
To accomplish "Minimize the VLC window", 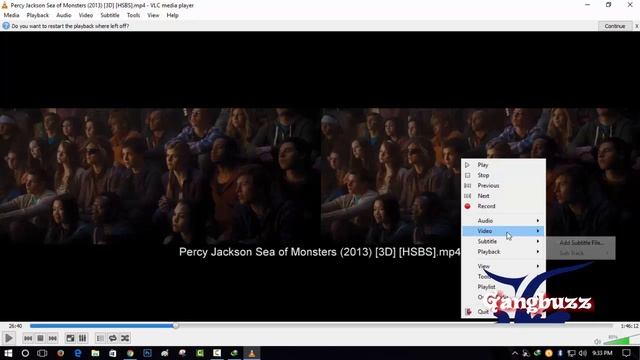I will pyautogui.click(x=587, y=5).
